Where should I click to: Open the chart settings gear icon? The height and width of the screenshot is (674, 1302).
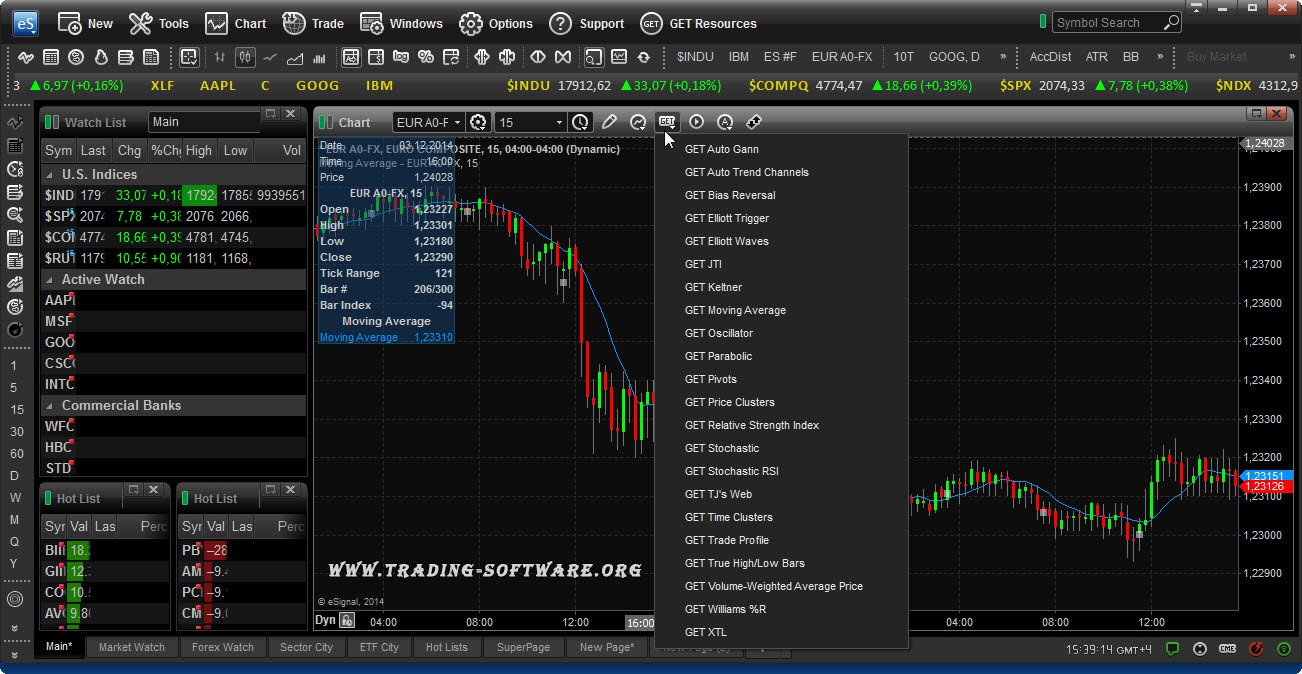(479, 122)
